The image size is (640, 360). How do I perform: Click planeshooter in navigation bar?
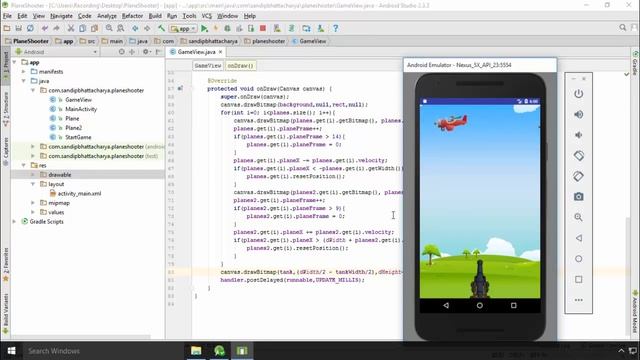[264, 41]
